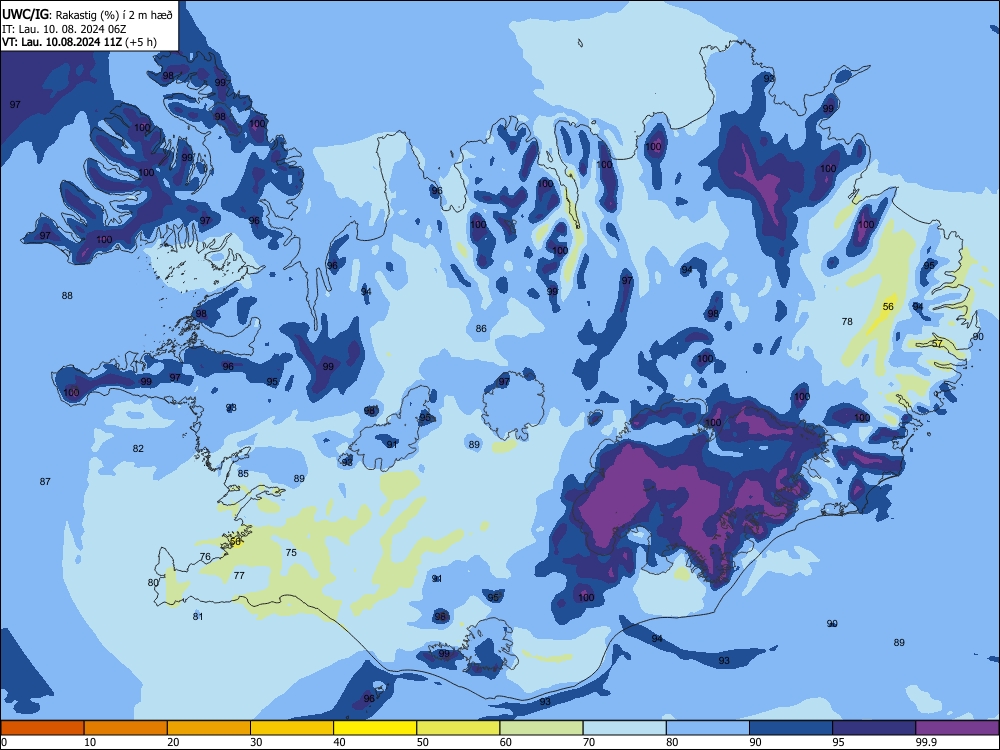Click the humidity value '87' on the map
The height and width of the screenshot is (750, 1000).
45,482
